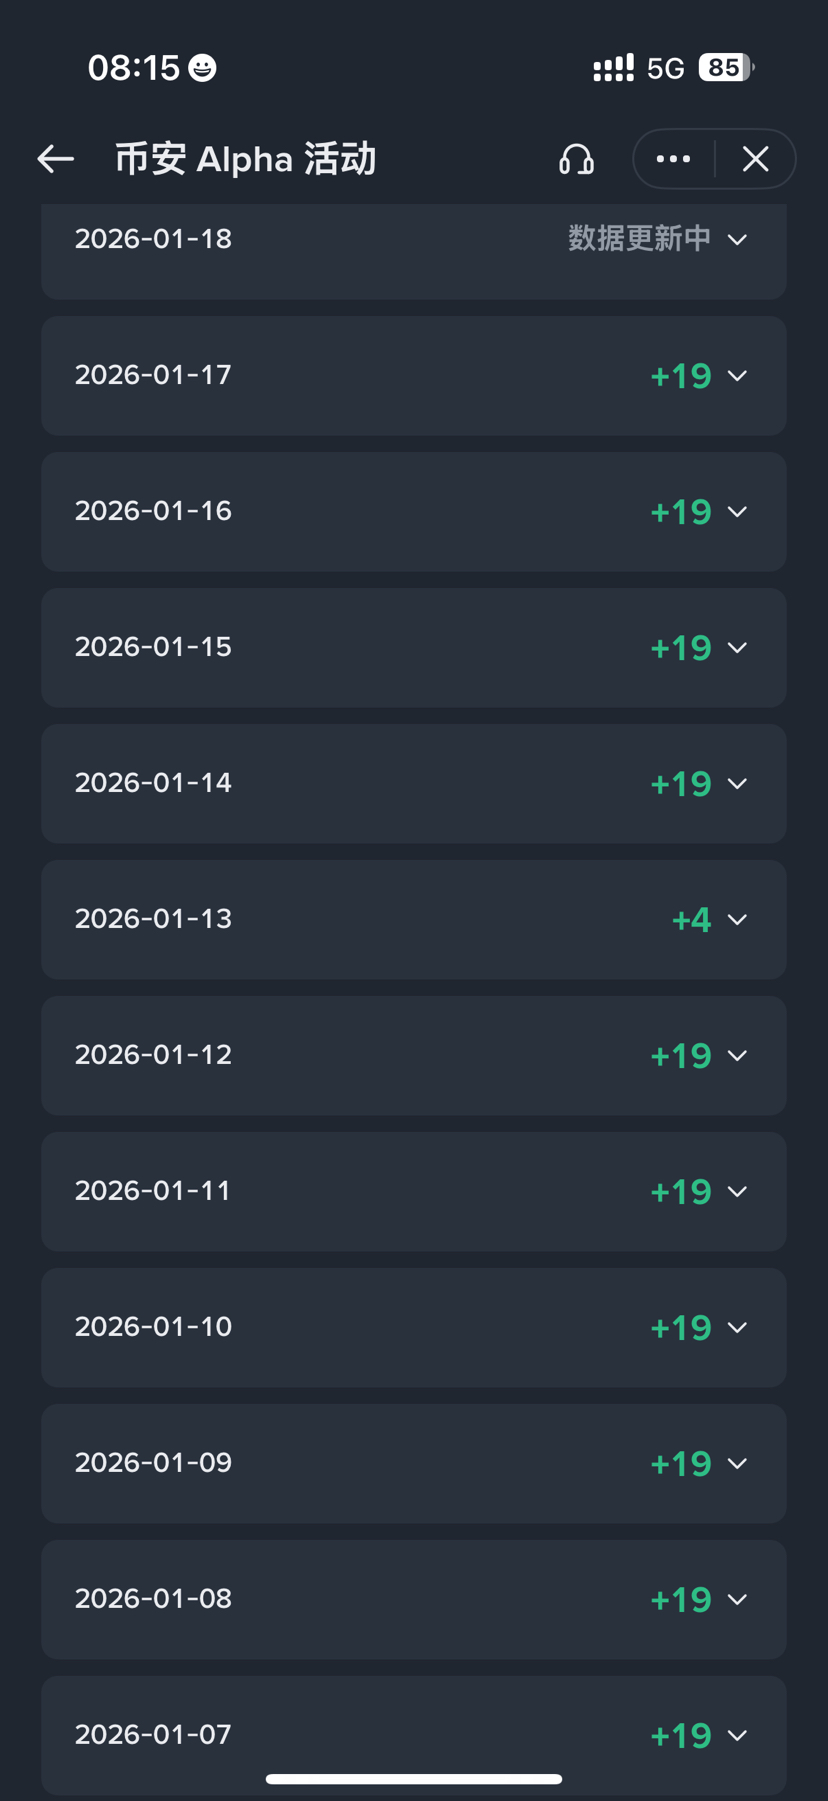Expand the 2026-01-14 row chevron
The image size is (828, 1801).
[x=738, y=784]
